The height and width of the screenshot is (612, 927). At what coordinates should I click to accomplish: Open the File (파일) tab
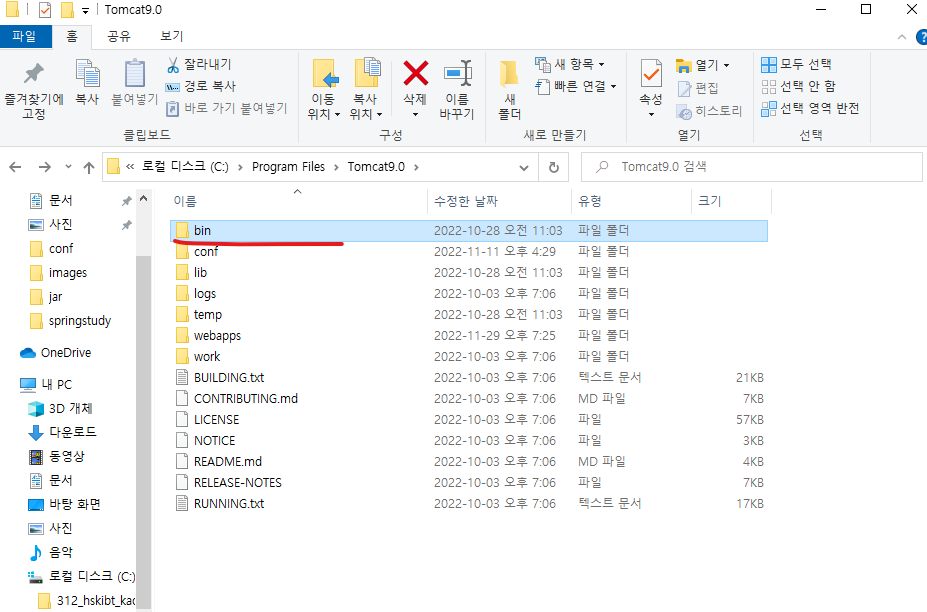click(25, 37)
